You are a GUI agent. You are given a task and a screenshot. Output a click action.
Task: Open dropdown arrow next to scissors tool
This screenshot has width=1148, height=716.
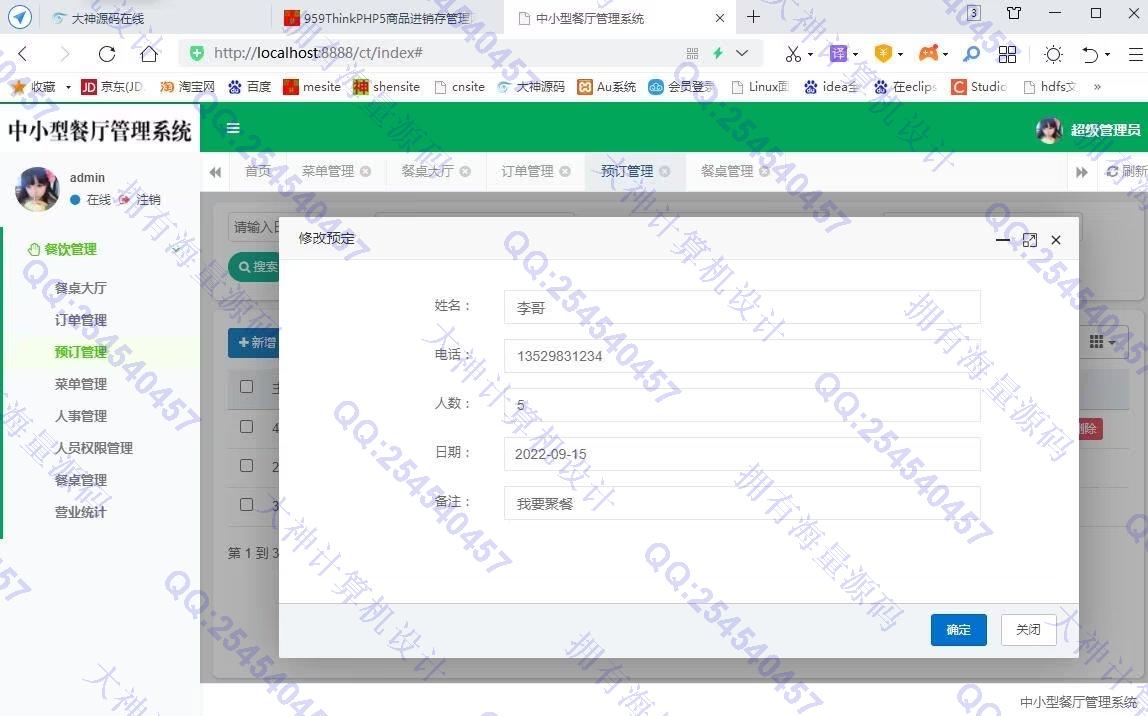810,54
